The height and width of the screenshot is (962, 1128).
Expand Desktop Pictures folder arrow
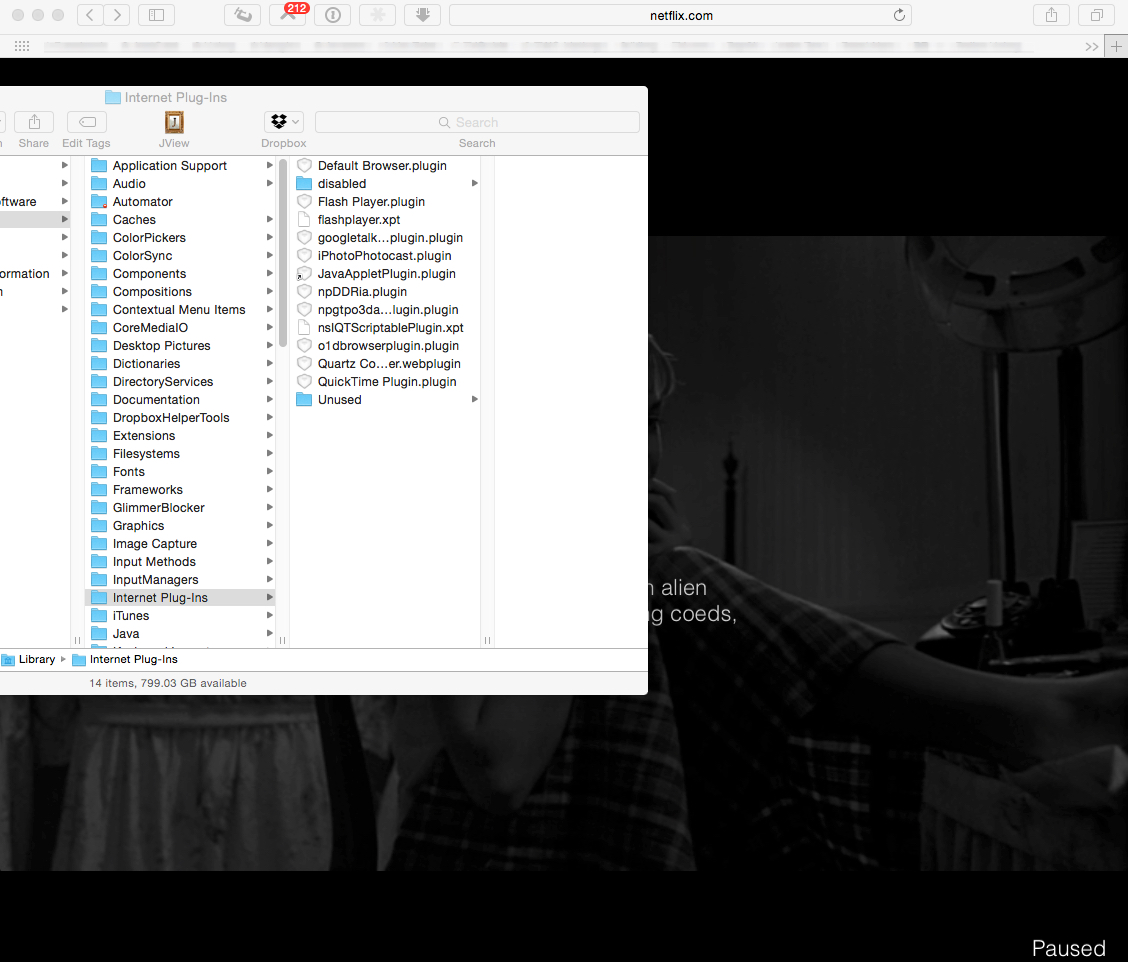270,345
